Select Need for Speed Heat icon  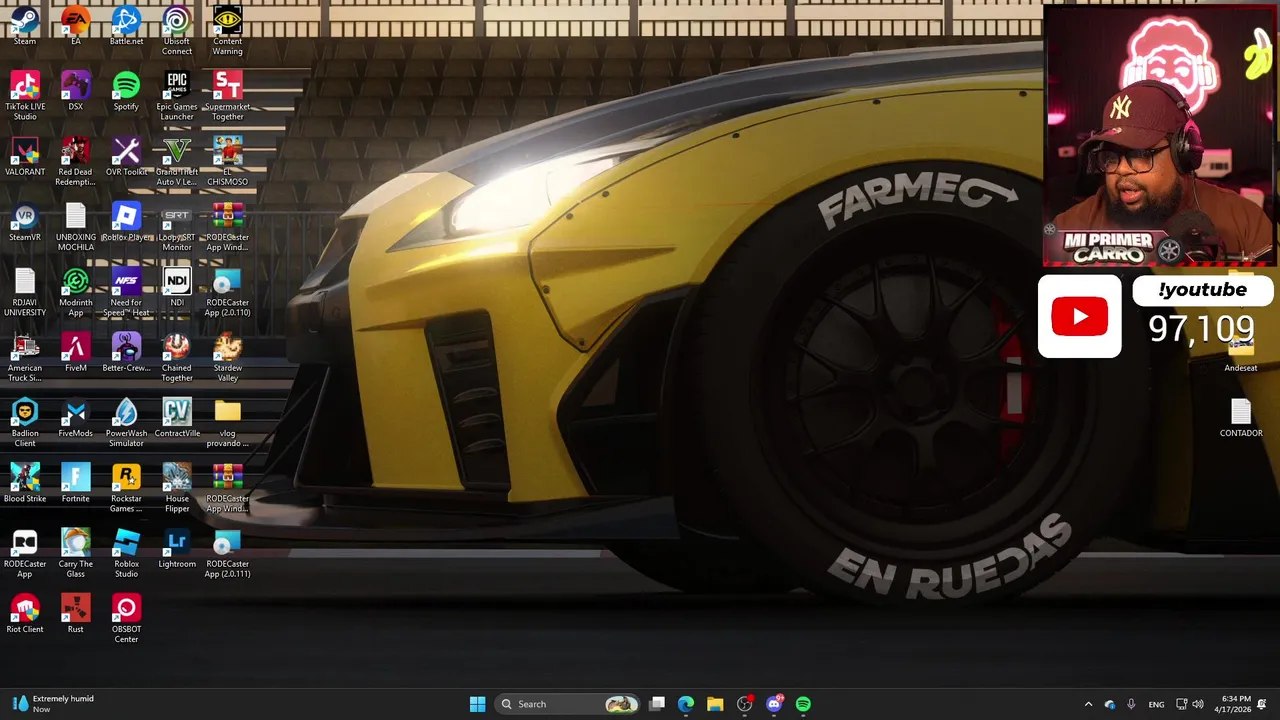coord(126,292)
